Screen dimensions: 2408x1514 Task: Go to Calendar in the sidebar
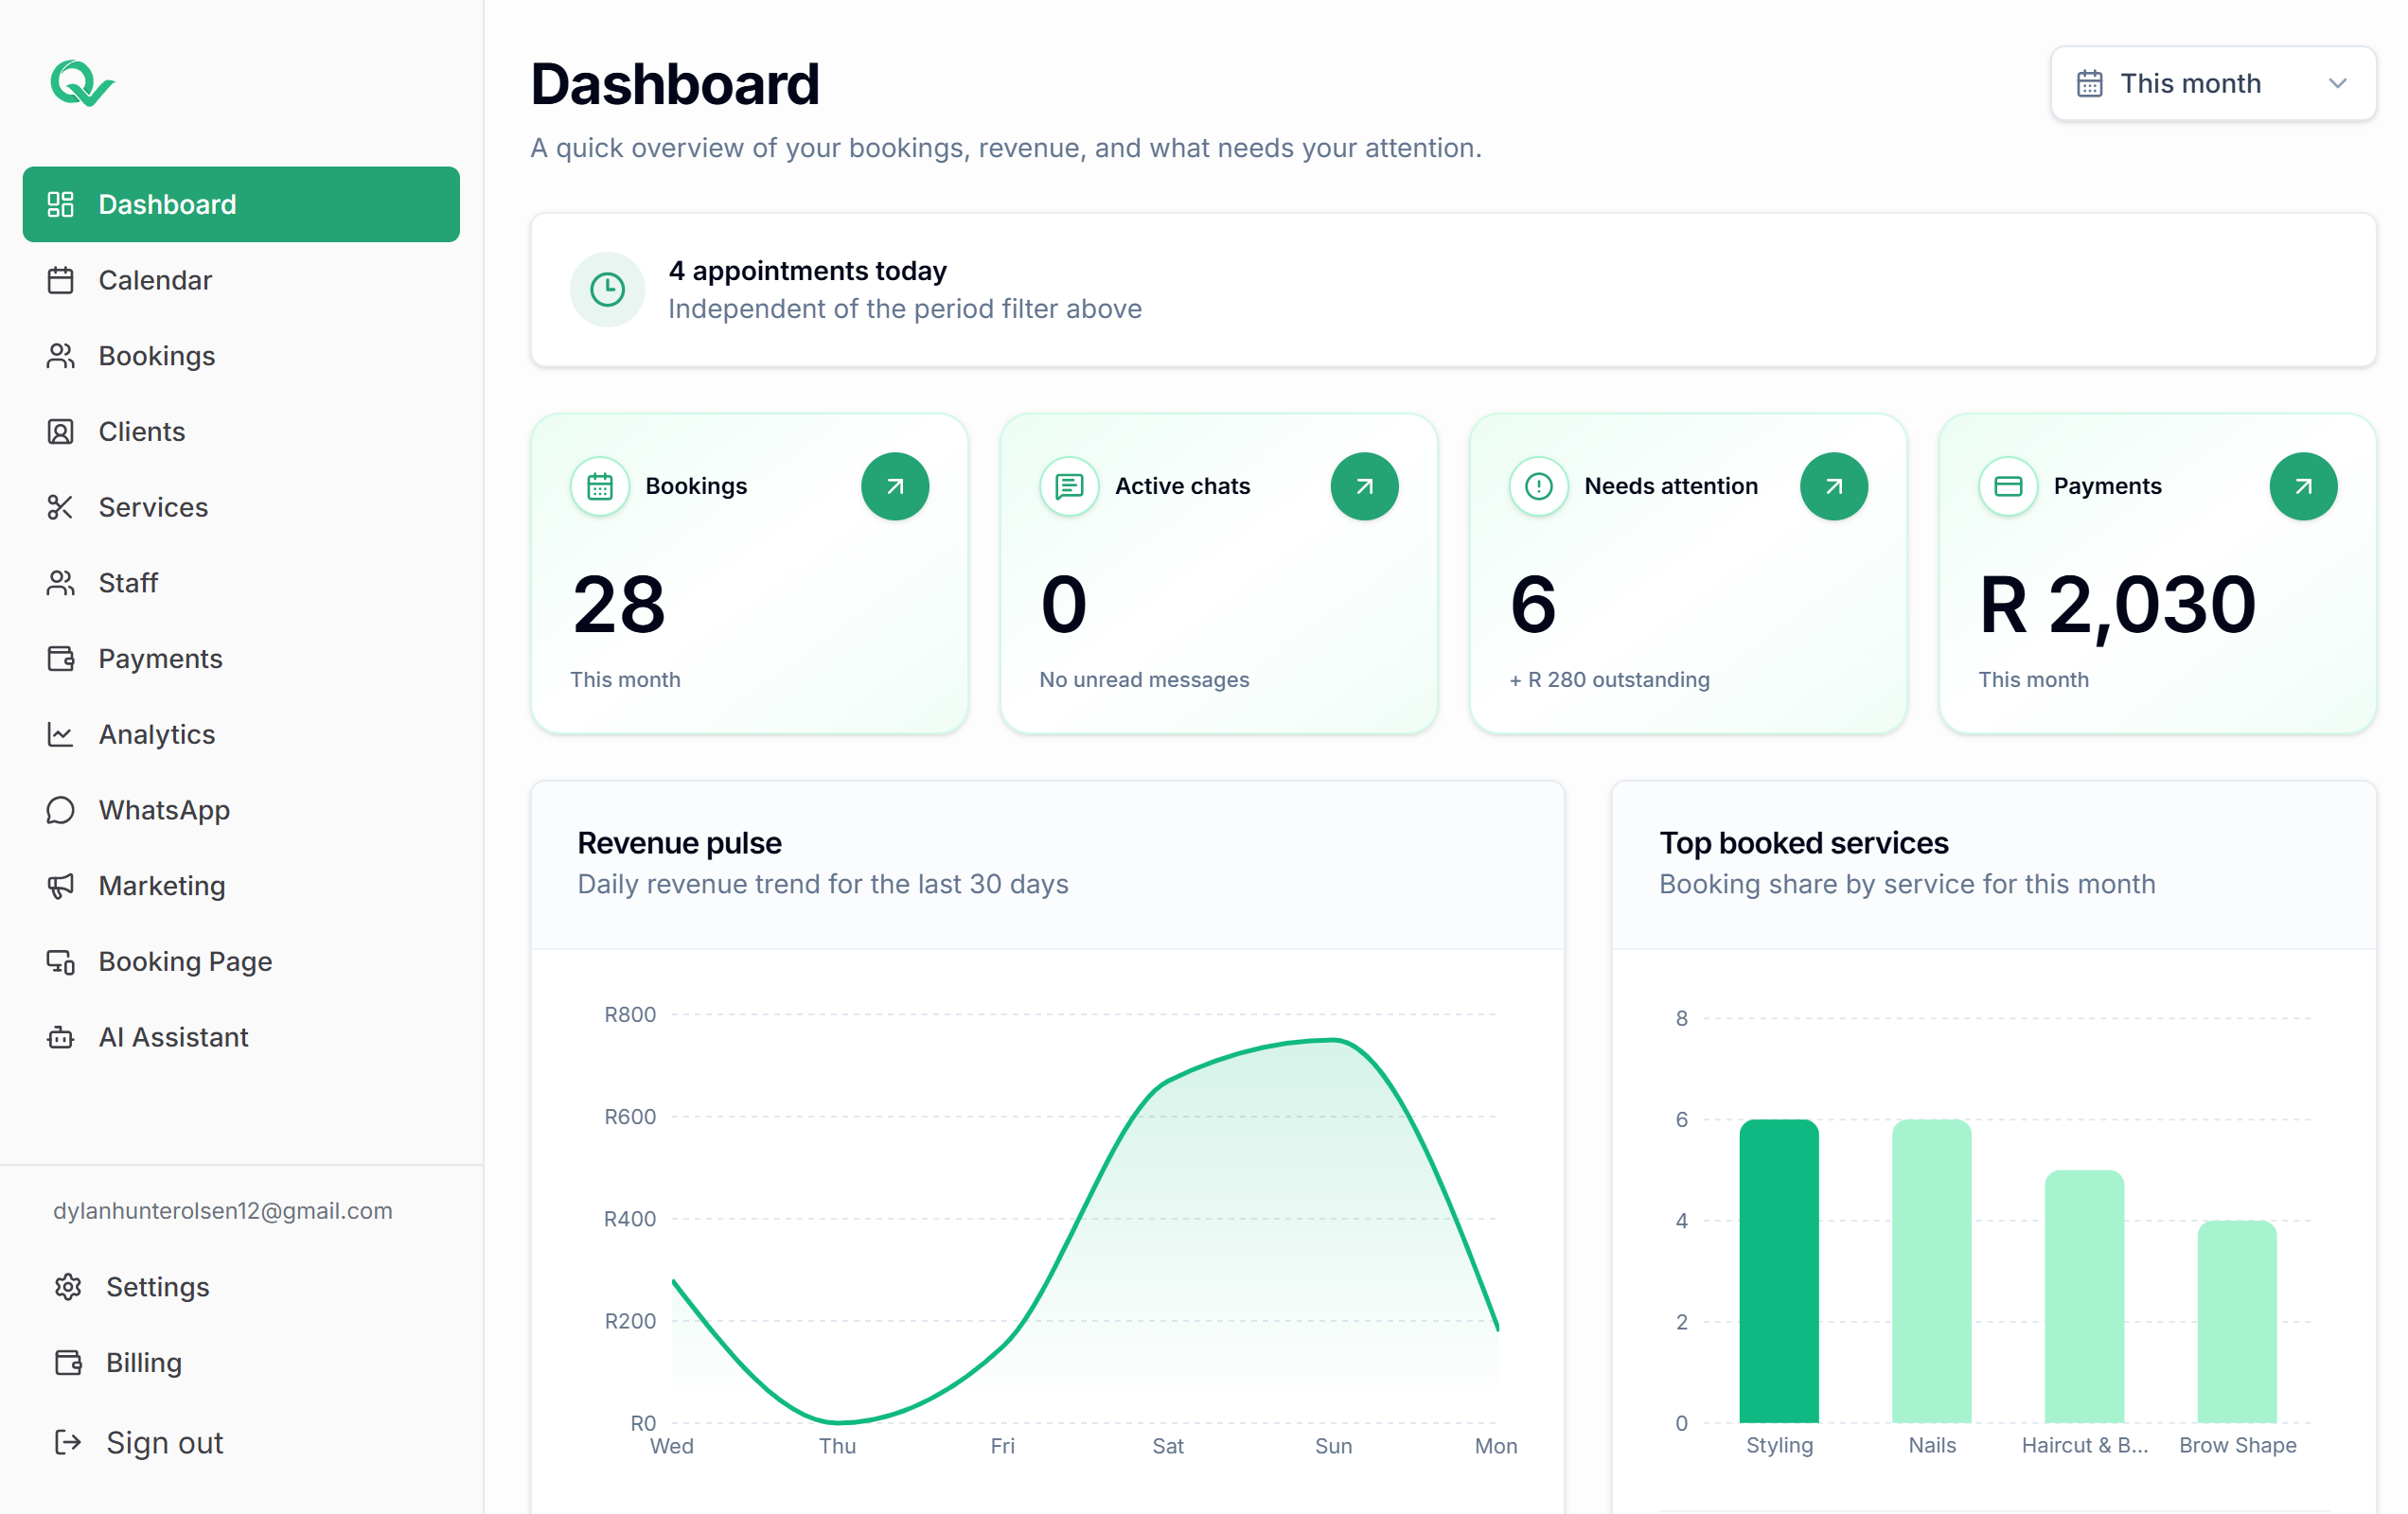241,280
